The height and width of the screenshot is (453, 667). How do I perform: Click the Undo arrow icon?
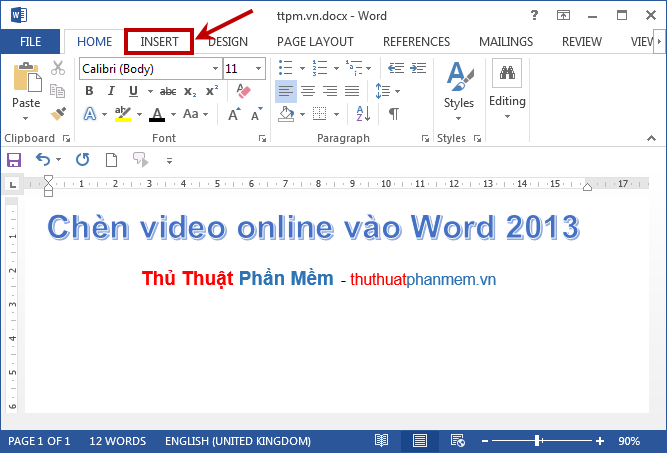pyautogui.click(x=43, y=160)
